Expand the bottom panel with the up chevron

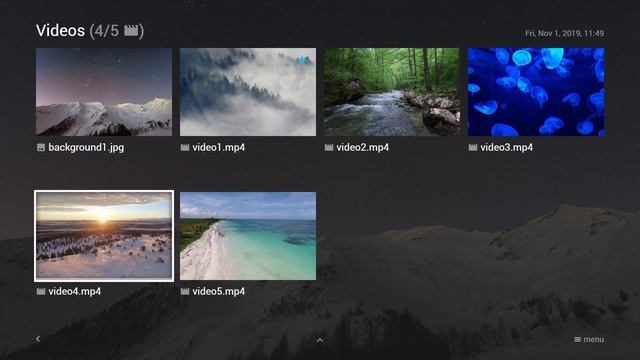click(x=320, y=340)
